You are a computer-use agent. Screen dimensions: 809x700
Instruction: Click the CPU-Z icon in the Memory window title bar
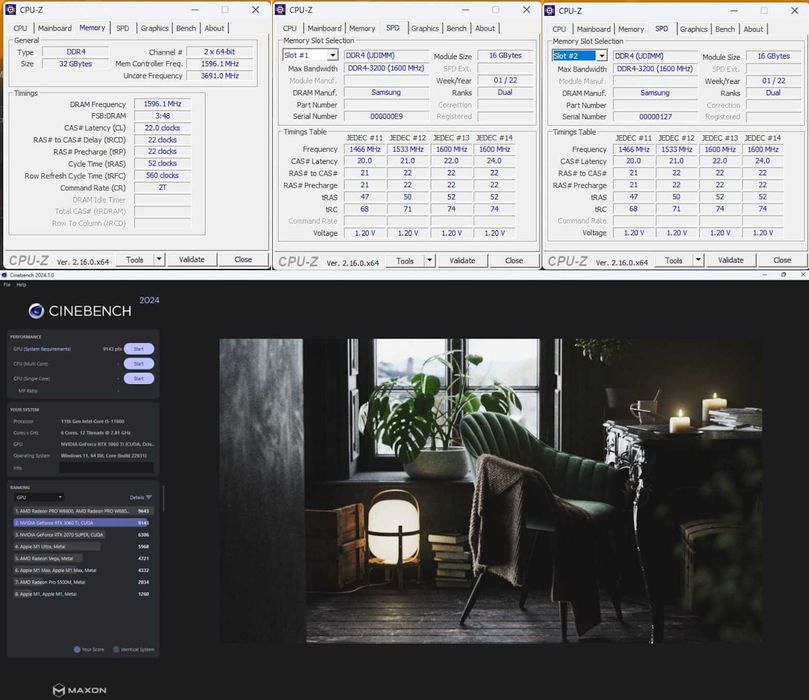pyautogui.click(x=10, y=10)
